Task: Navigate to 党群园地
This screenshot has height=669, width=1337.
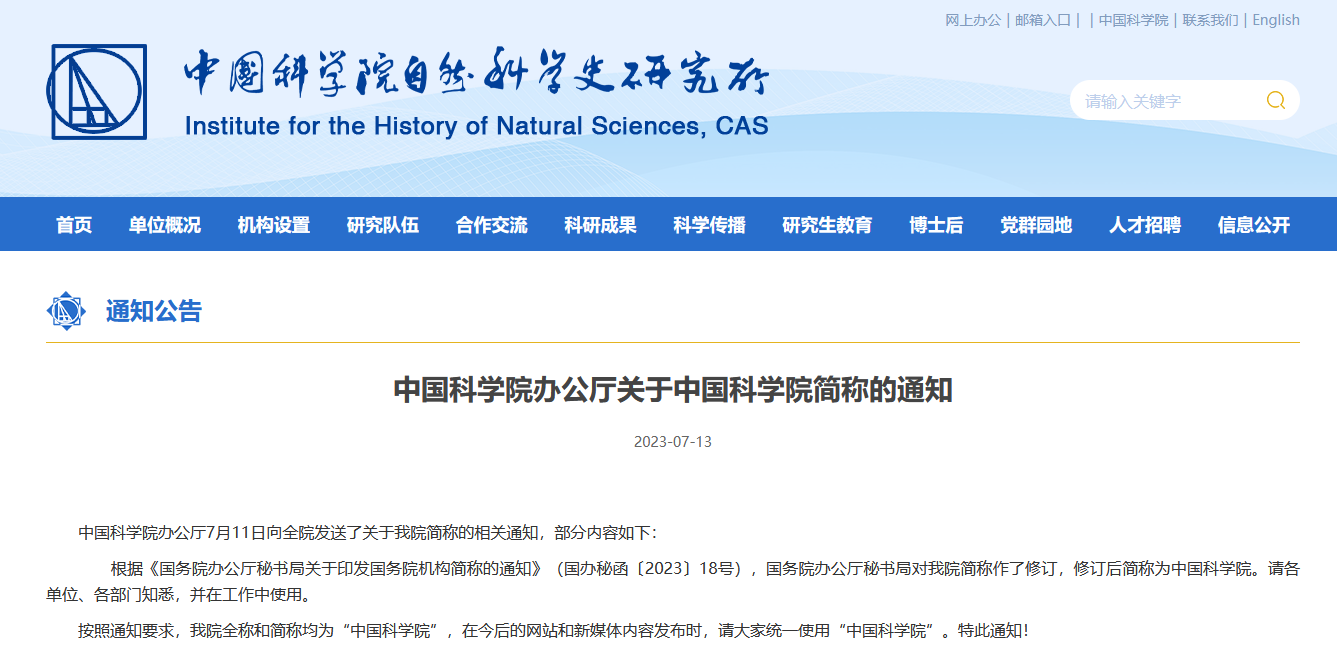Action: point(1036,225)
